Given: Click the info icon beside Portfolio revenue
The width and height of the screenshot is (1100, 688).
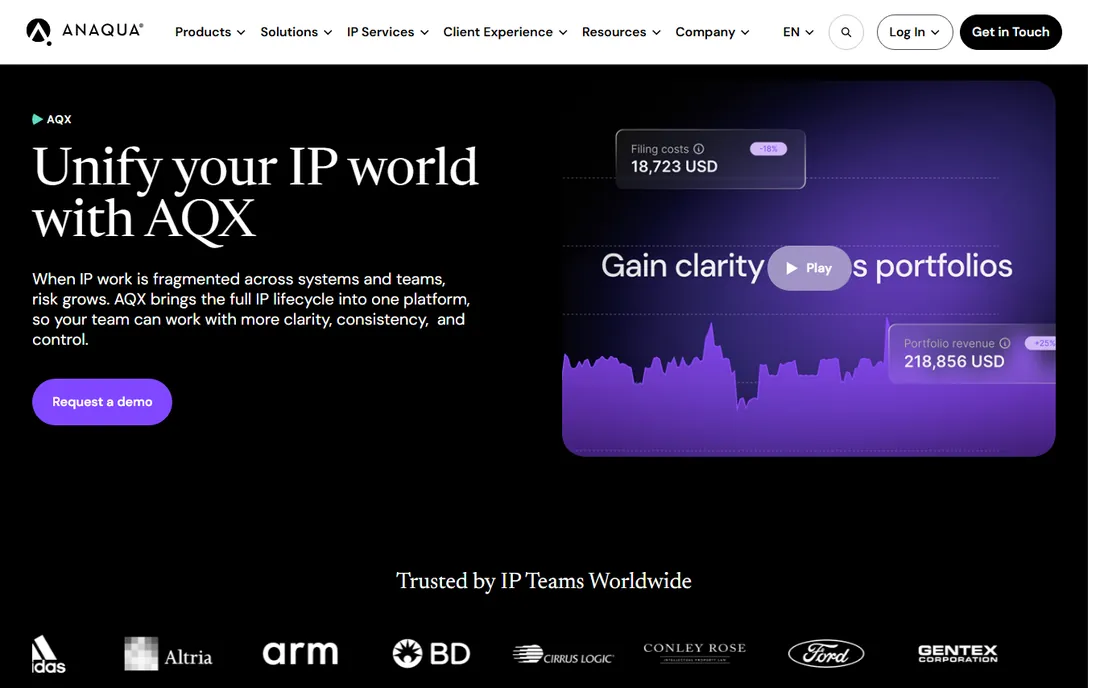Looking at the screenshot, I should pyautogui.click(x=1005, y=343).
